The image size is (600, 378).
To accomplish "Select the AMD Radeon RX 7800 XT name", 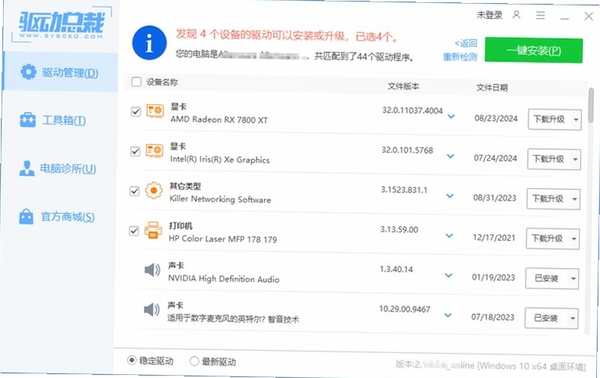I will tap(219, 119).
